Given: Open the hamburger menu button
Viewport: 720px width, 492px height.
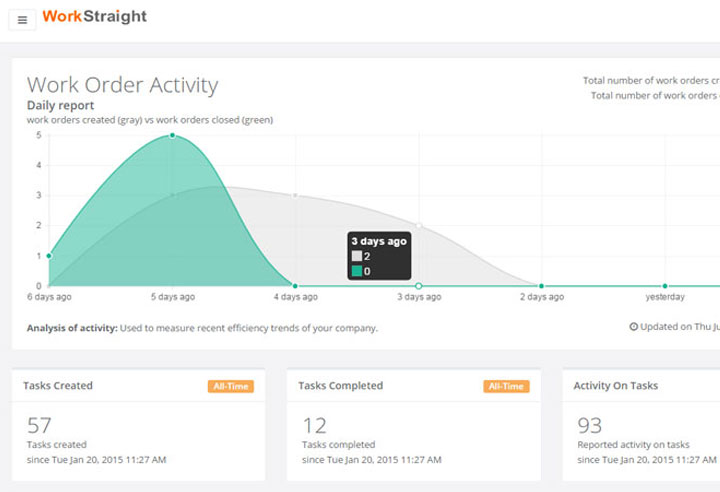Looking at the screenshot, I should coord(22,20).
